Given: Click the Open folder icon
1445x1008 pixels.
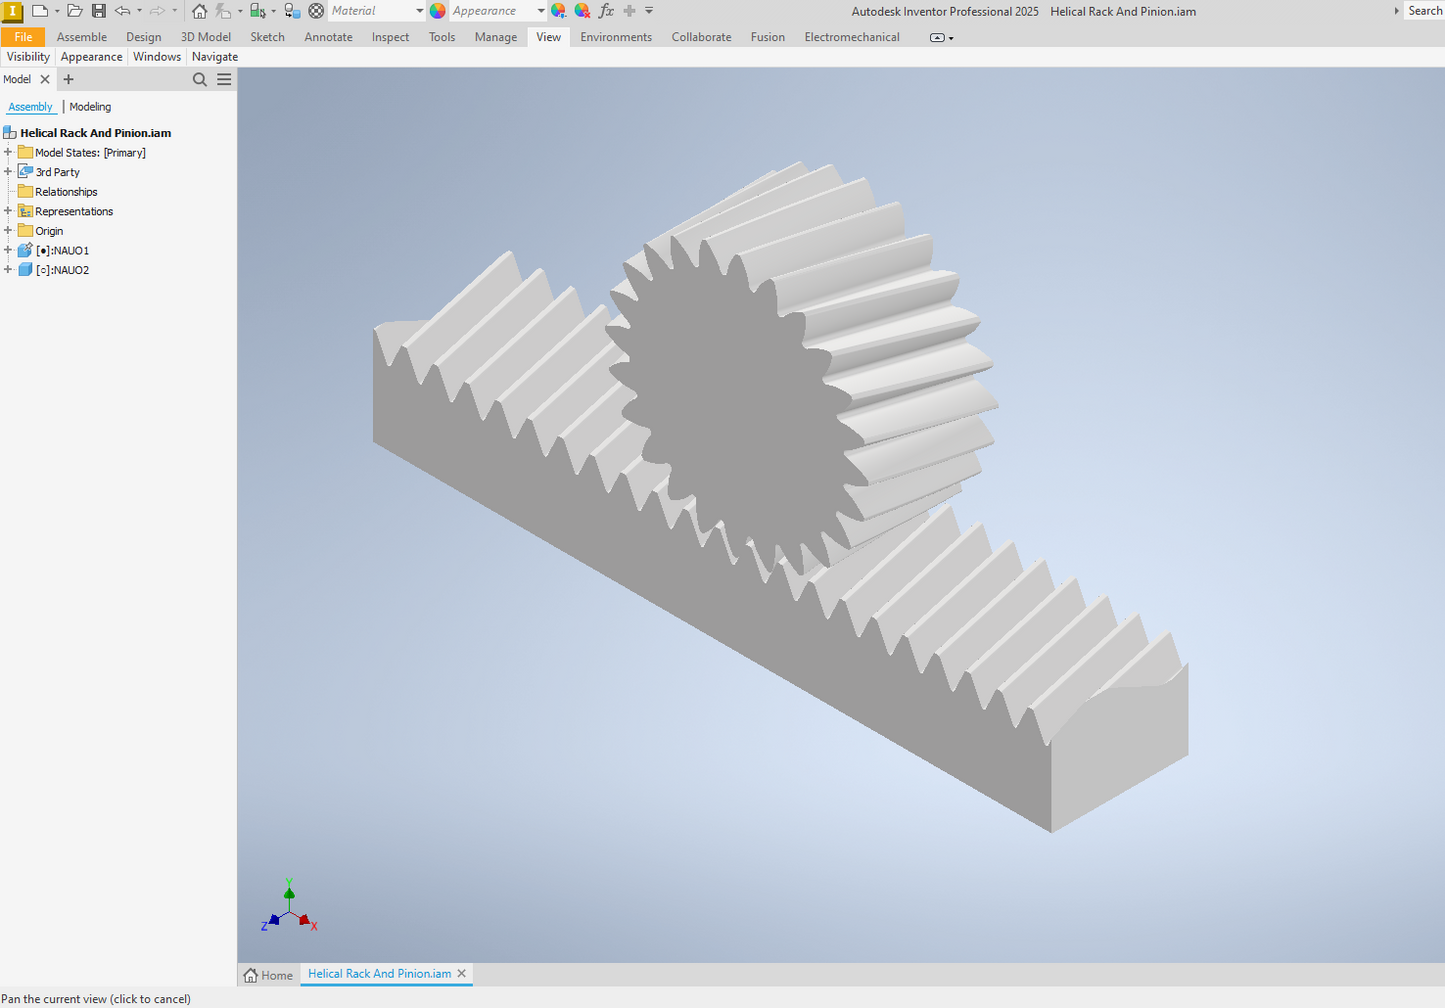Looking at the screenshot, I should coord(74,11).
